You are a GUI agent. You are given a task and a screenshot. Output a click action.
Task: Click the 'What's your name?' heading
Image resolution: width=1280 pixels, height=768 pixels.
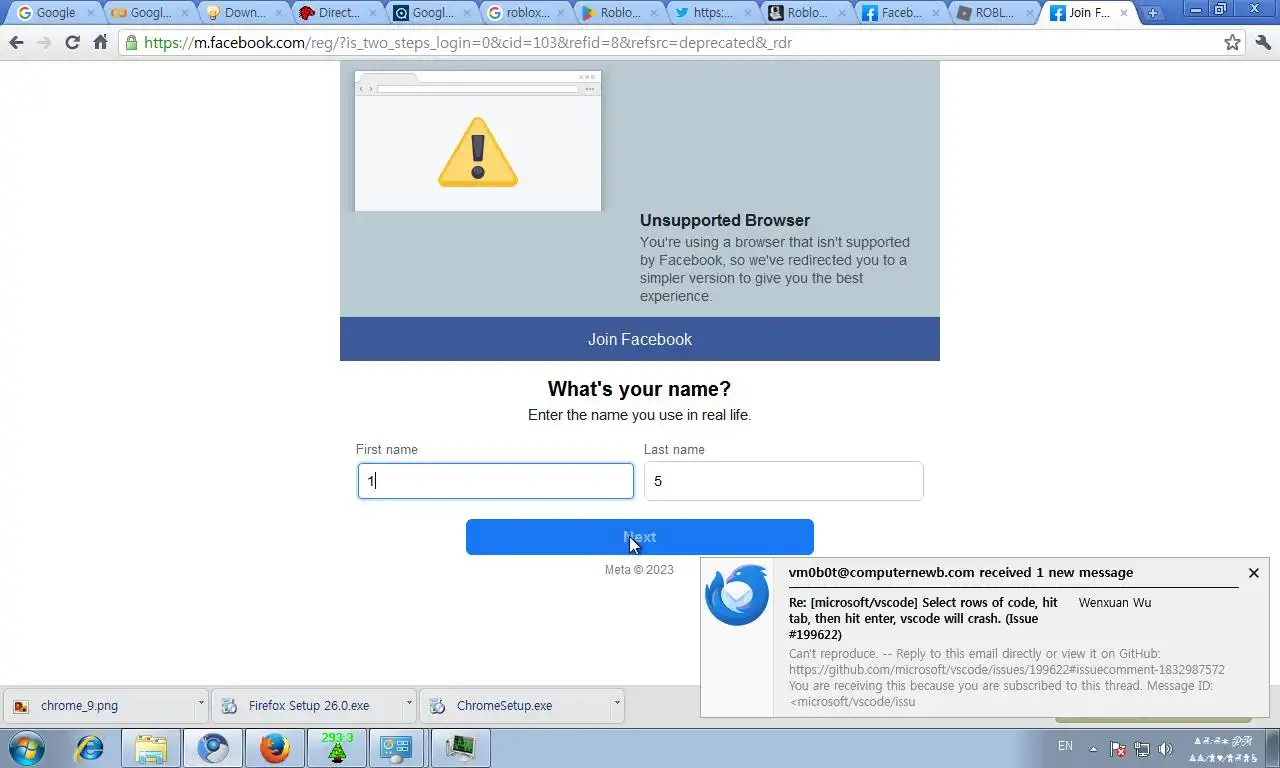[x=639, y=389]
